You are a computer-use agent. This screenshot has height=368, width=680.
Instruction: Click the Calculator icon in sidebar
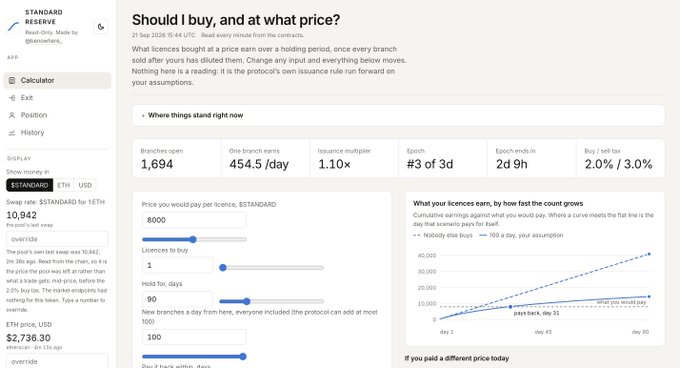(x=12, y=81)
